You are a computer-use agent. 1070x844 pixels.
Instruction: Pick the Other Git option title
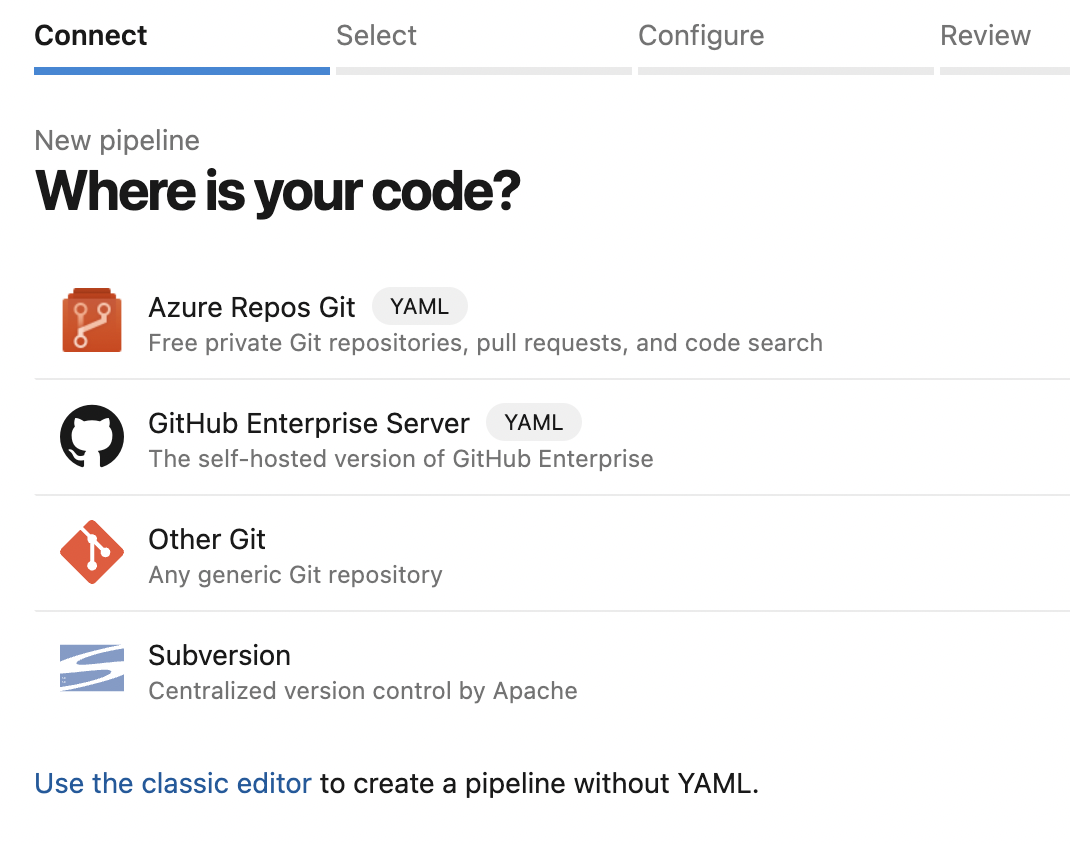point(206,539)
